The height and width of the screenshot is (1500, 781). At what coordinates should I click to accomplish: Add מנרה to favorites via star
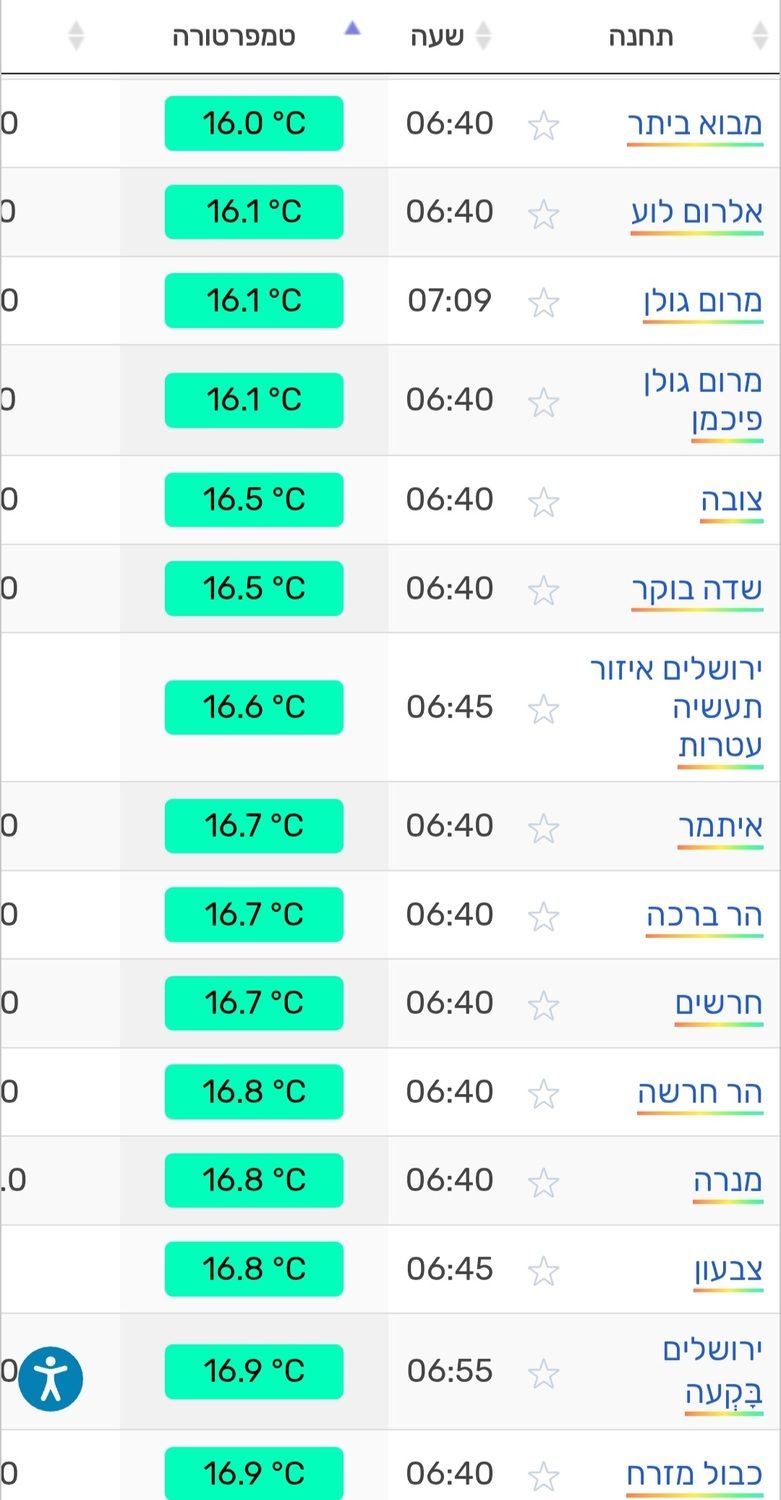pos(543,1182)
